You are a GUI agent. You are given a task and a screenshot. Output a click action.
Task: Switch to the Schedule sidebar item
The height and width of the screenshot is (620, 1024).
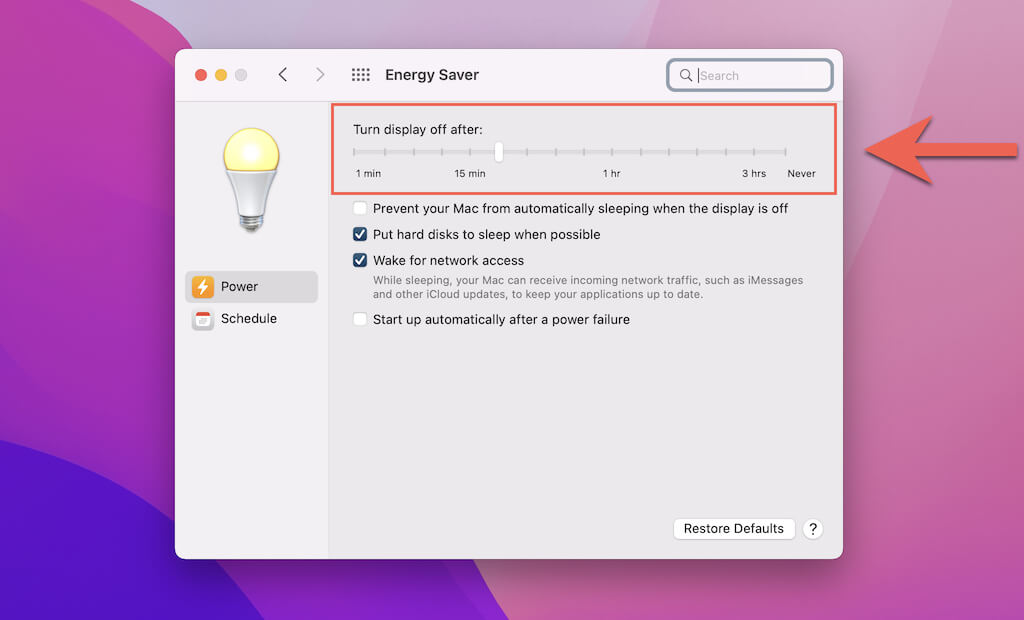pyautogui.click(x=251, y=319)
